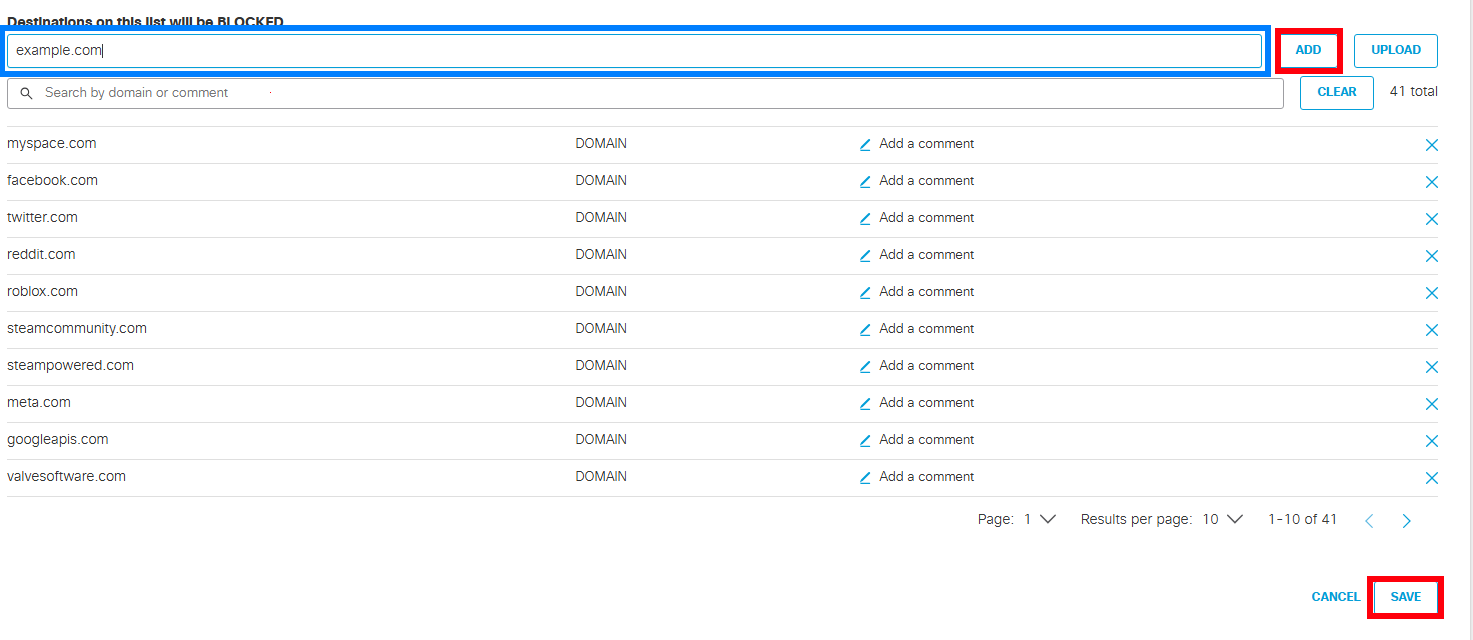Go to previous results page arrow
Screen dimensions: 1473x640
[x=1369, y=521]
